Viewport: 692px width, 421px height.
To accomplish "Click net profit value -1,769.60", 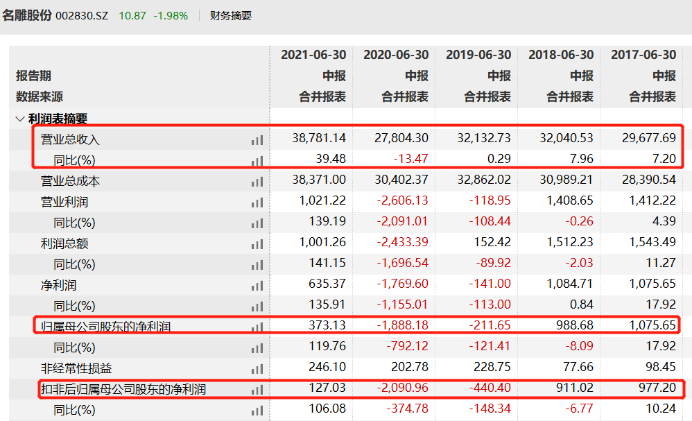I will point(402,284).
